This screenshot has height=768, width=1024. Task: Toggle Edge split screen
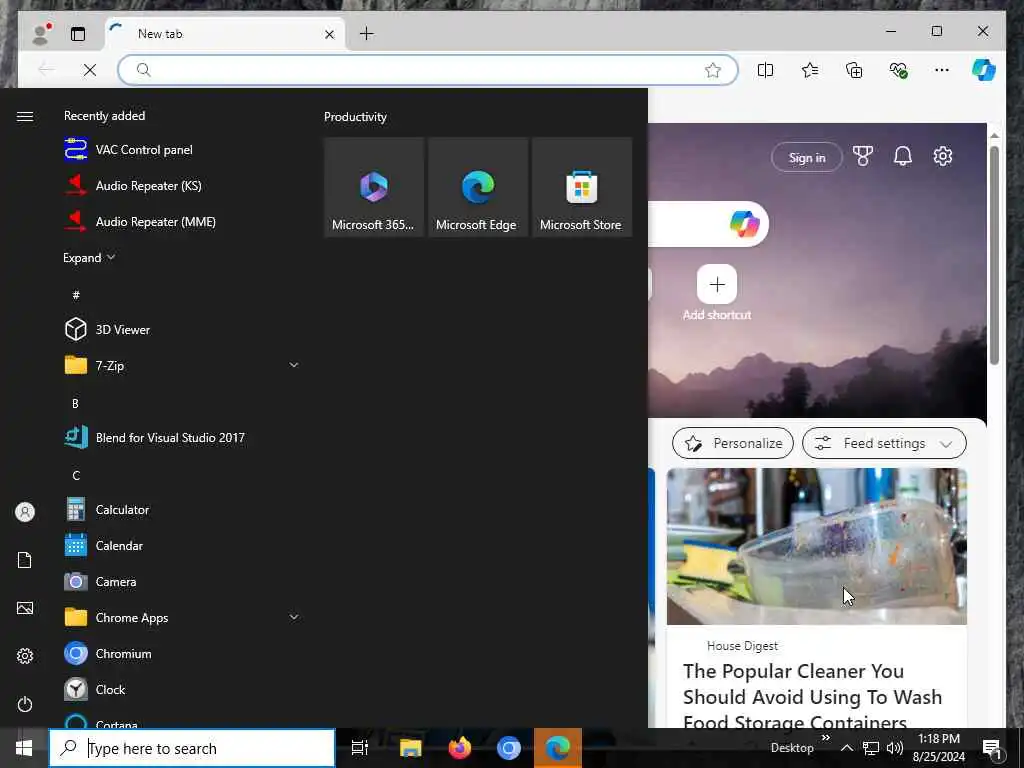click(x=765, y=70)
